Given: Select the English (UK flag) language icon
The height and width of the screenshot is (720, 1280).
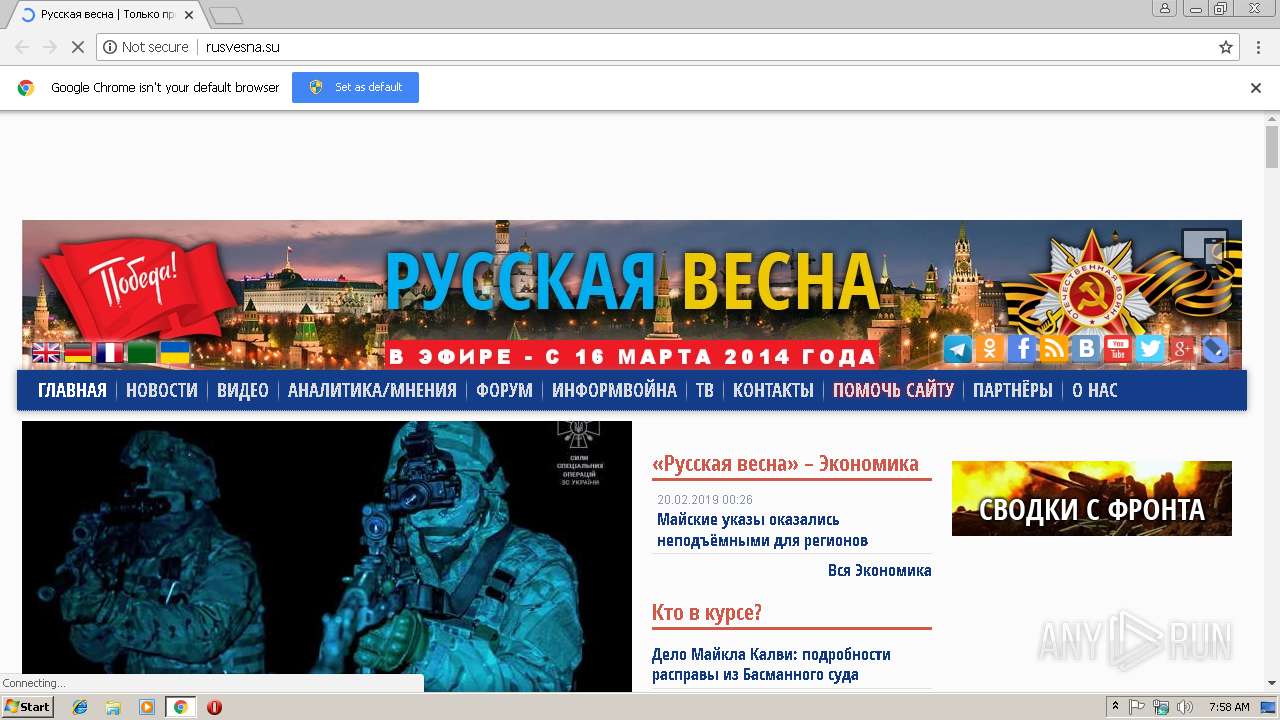Looking at the screenshot, I should tap(46, 352).
